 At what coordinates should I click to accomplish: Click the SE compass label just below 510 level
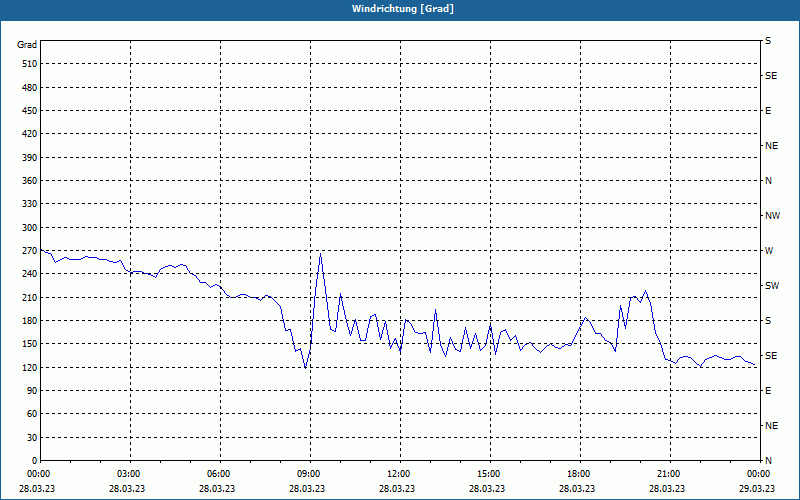(x=771, y=76)
